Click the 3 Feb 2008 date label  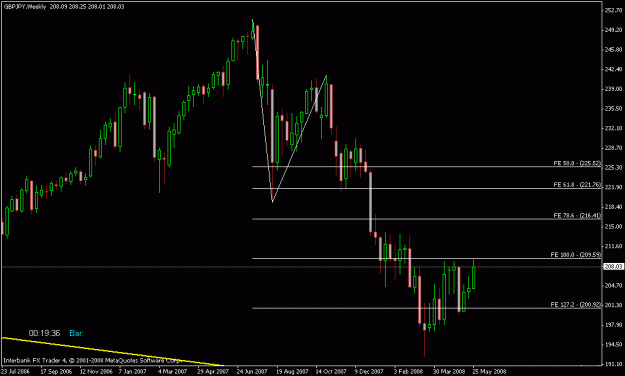coord(409,371)
